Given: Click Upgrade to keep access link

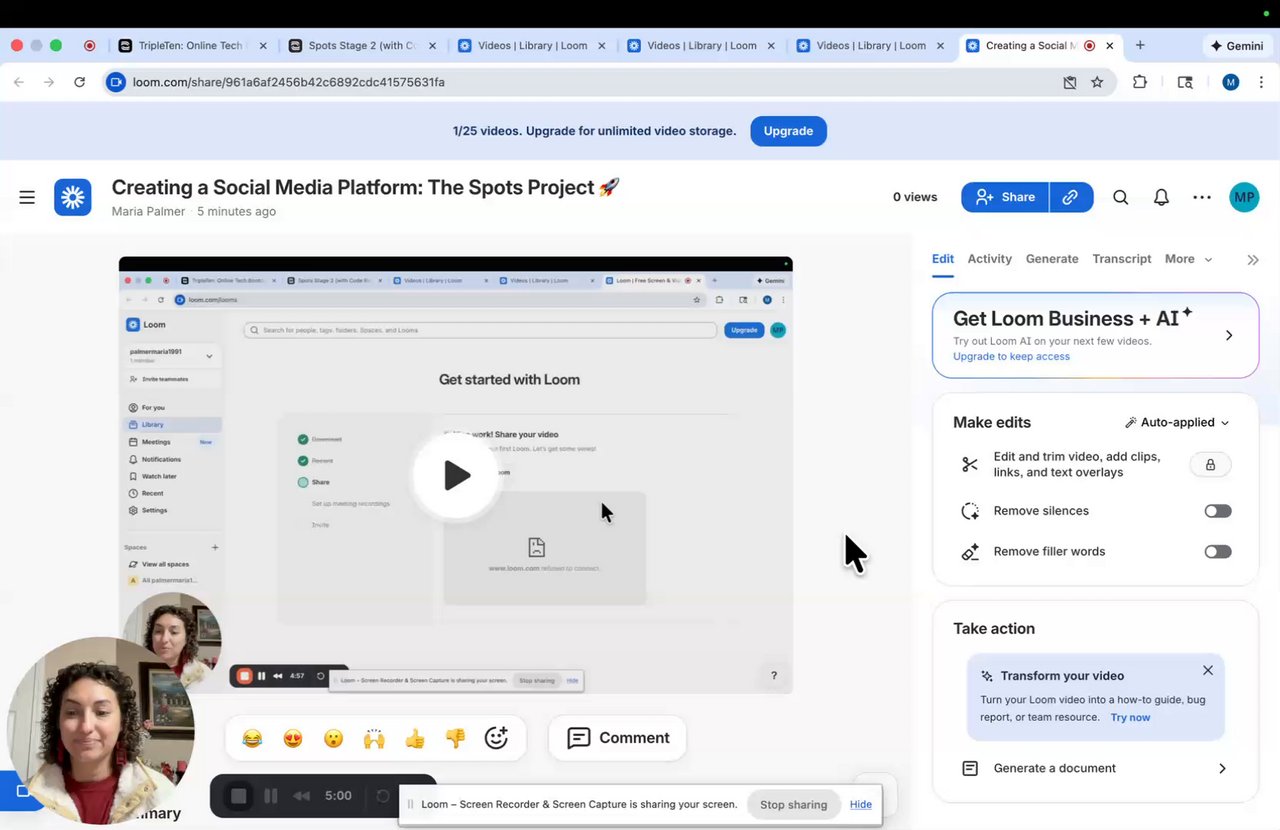Looking at the screenshot, I should click(1011, 357).
